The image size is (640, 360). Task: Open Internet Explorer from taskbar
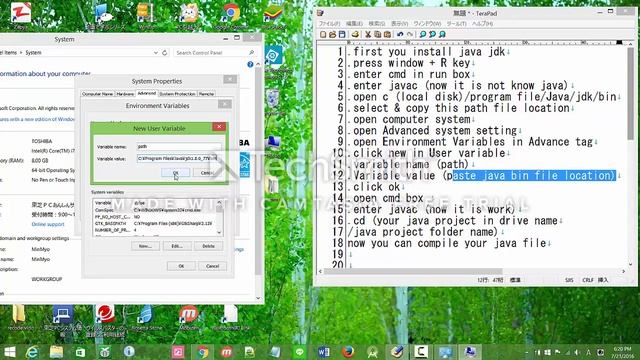click(x=32, y=352)
